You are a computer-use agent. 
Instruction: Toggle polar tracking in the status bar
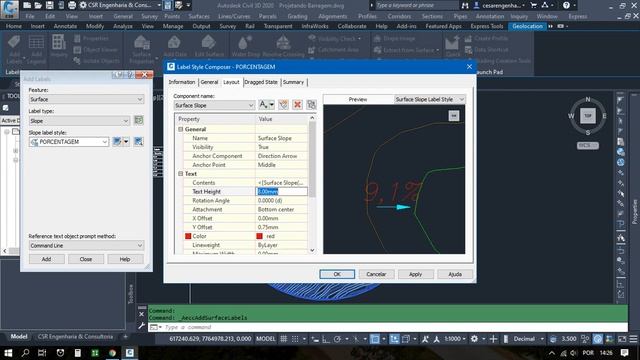click(337, 339)
